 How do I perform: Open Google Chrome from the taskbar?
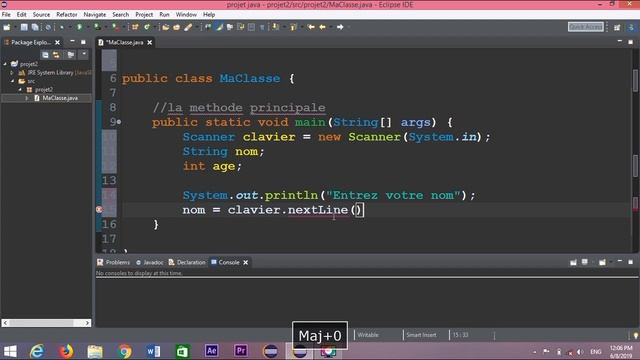[124, 351]
